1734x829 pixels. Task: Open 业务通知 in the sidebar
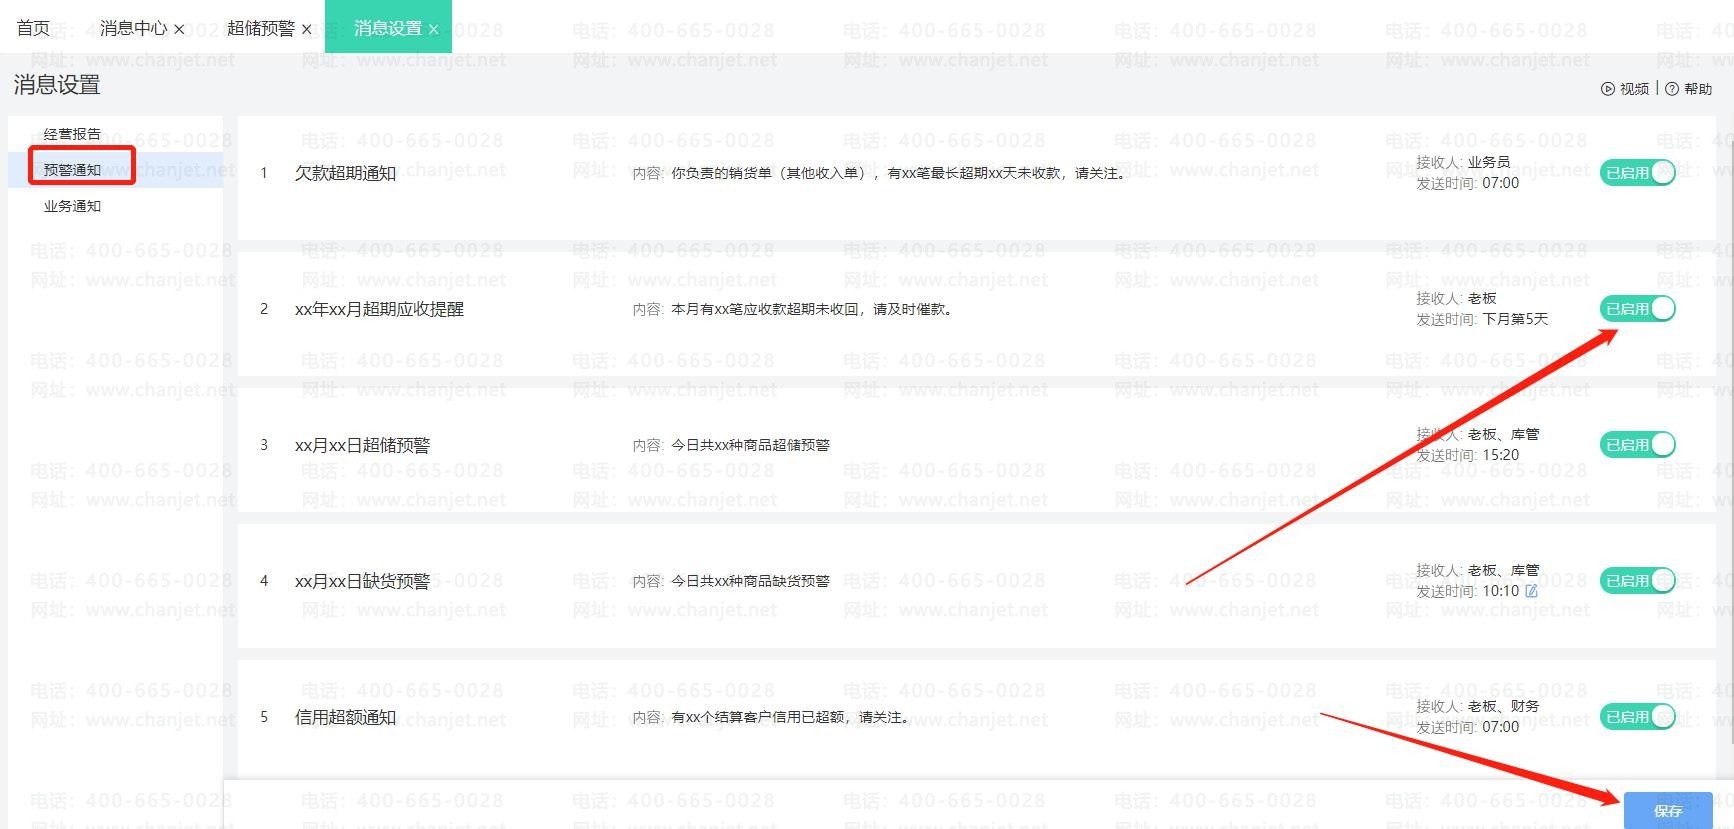pyautogui.click(x=72, y=206)
